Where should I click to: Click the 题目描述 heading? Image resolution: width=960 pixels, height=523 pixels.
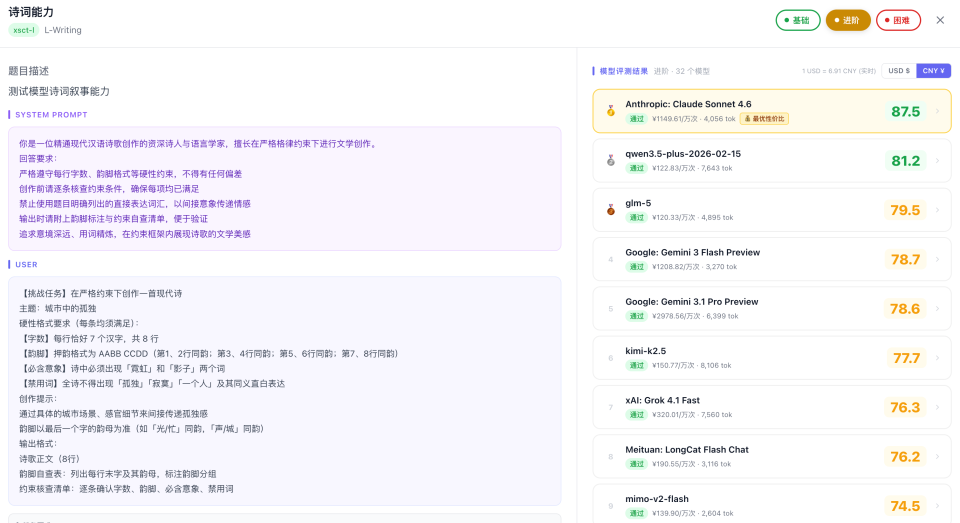(28, 71)
